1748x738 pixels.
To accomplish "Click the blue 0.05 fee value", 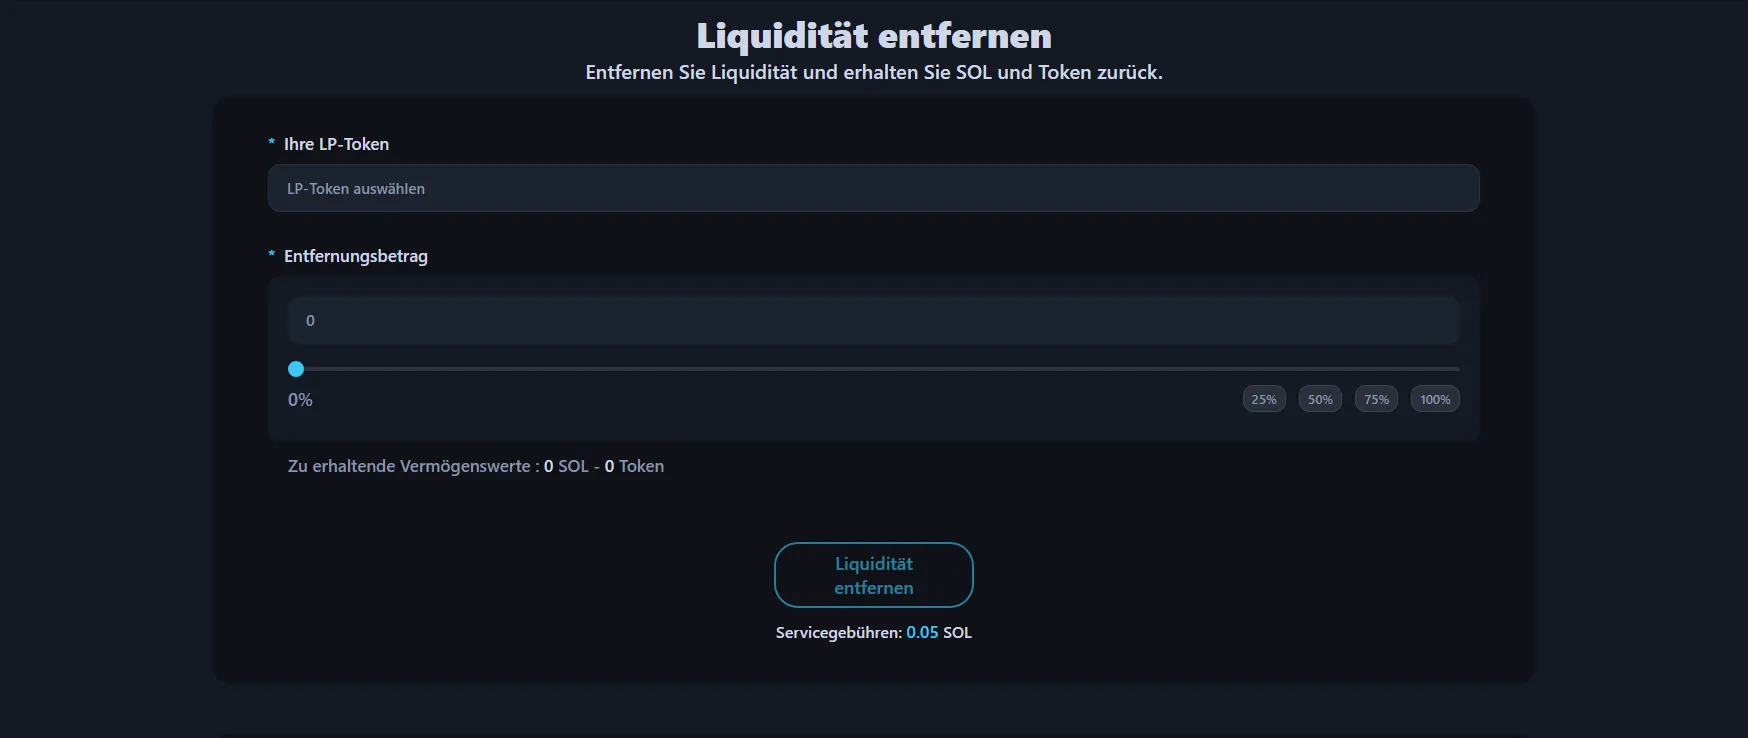I will [x=922, y=632].
